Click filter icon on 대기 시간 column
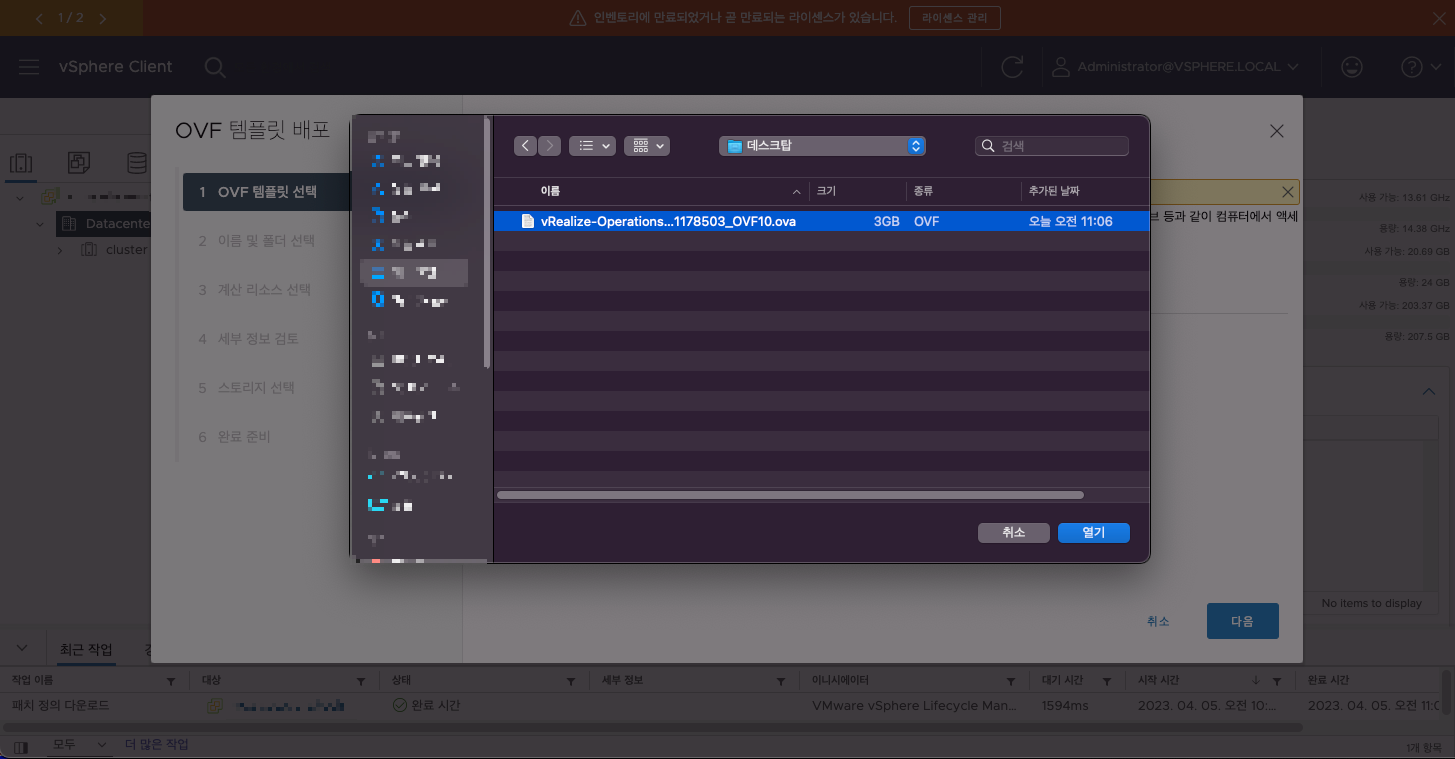1455x759 pixels. (x=1105, y=681)
